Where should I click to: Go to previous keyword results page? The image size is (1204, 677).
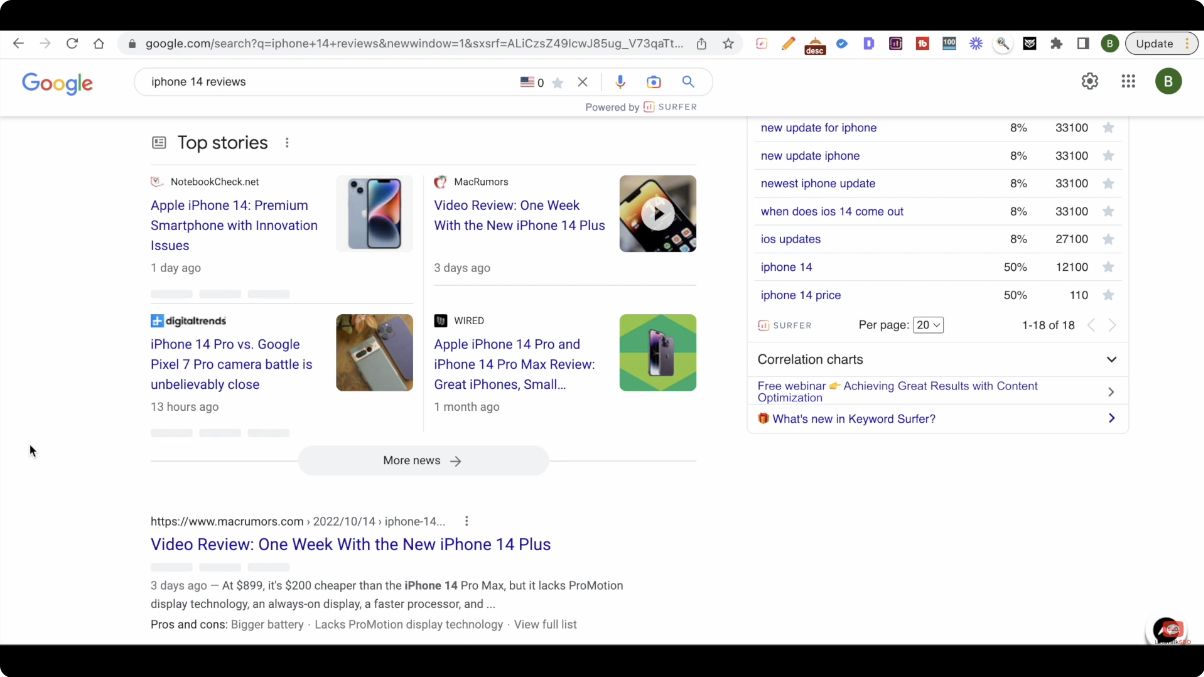click(x=1091, y=325)
